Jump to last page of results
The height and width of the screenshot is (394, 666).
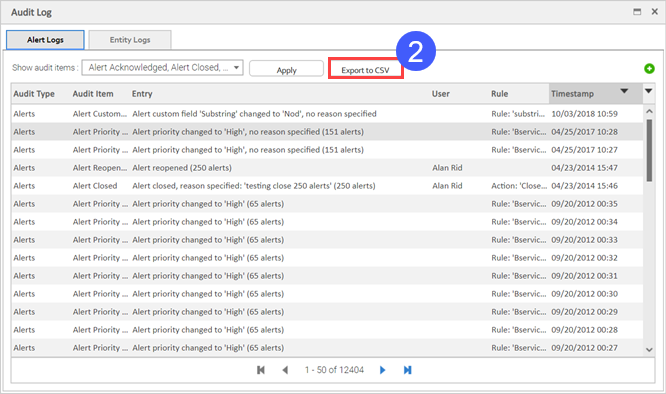click(x=407, y=370)
